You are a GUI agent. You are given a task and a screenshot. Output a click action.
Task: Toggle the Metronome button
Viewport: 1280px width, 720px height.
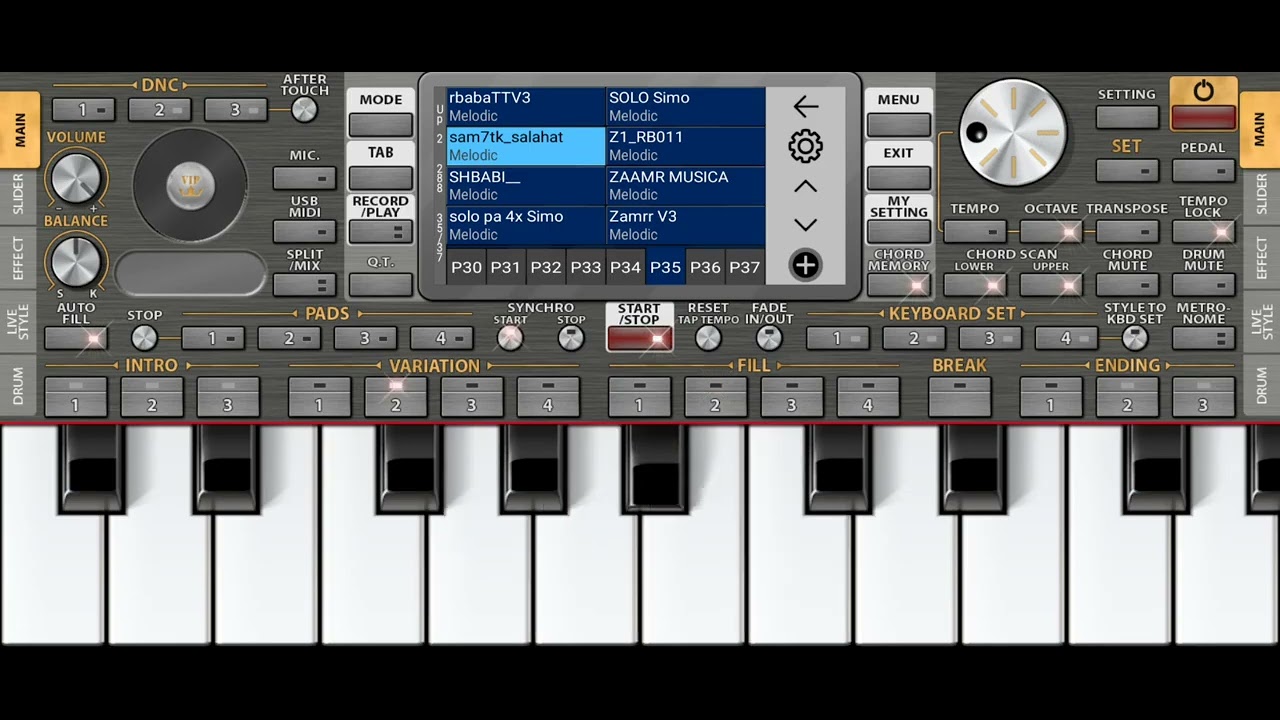point(1203,338)
